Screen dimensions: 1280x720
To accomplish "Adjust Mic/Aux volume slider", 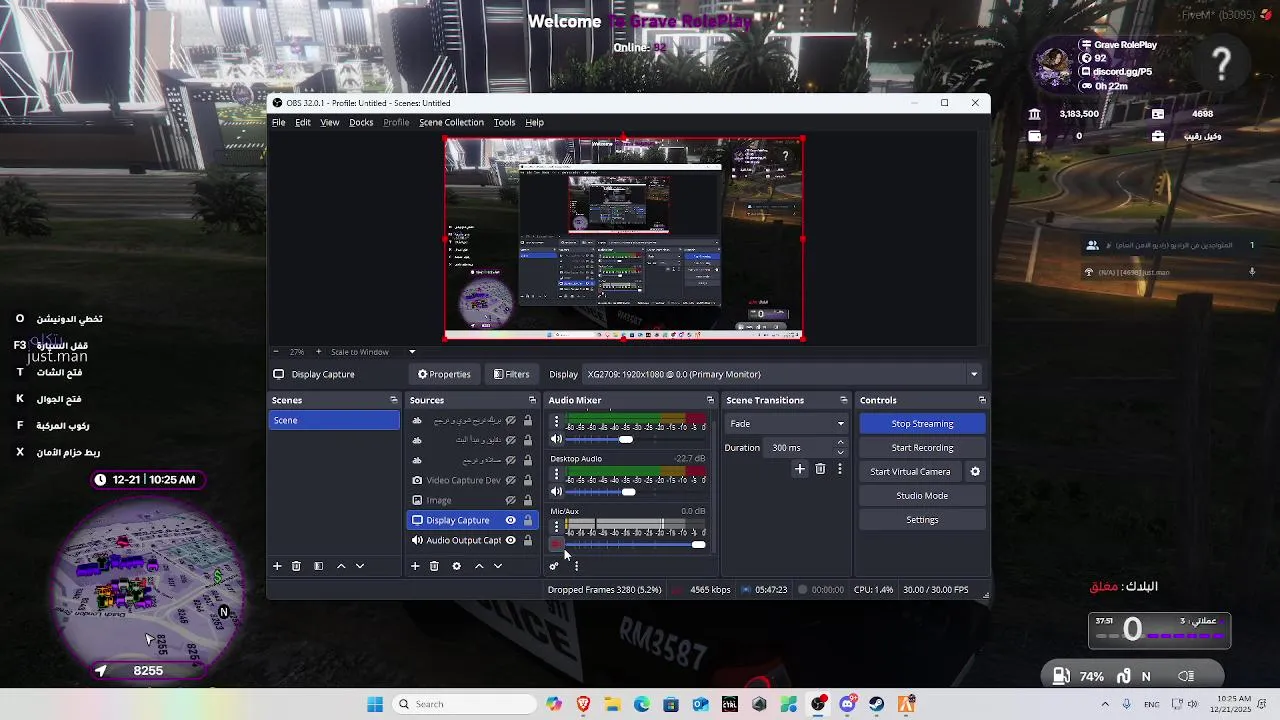I will click(635, 544).
